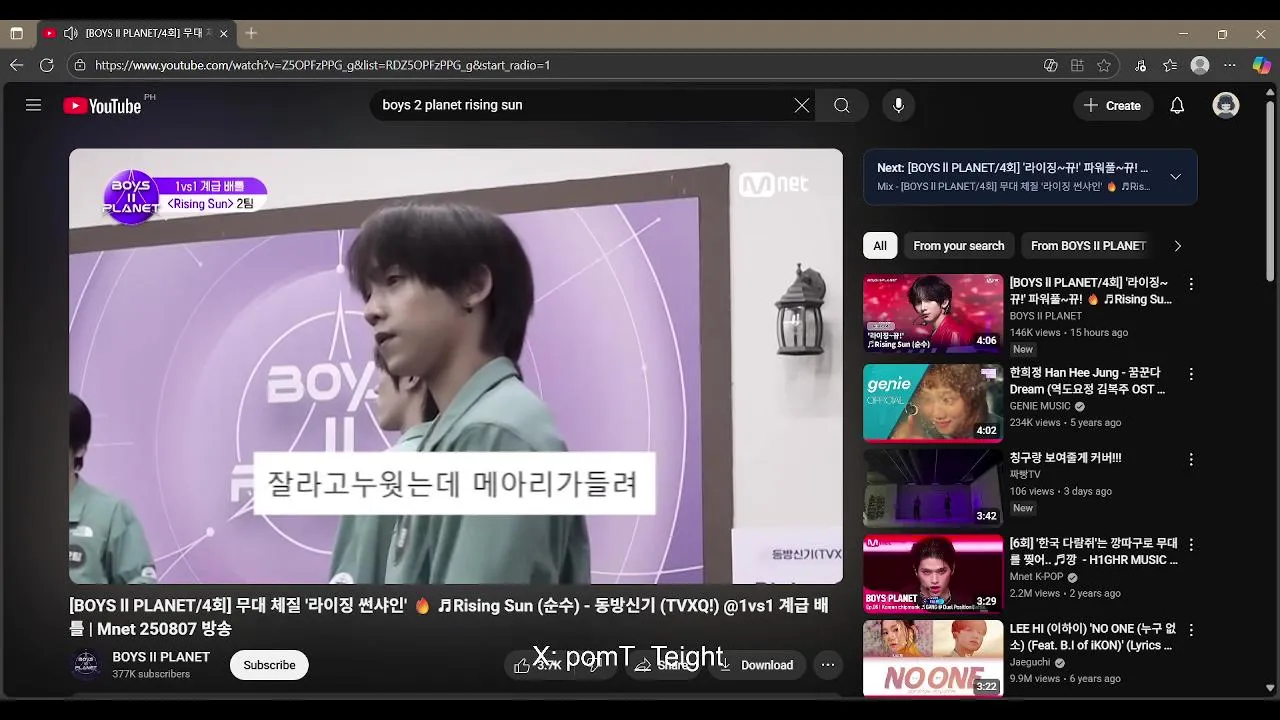Open options for H1GHR MUSIC video
This screenshot has height=720, width=1280.
click(1191, 545)
